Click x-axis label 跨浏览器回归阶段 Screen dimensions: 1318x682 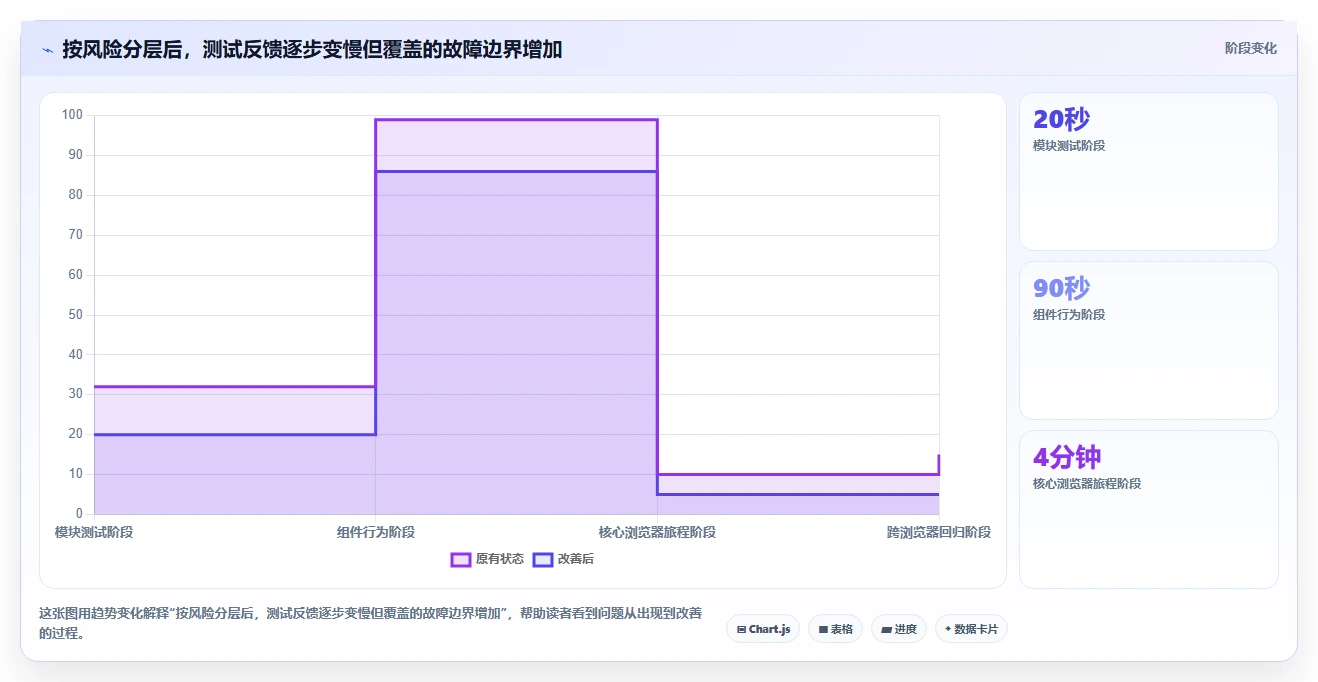pyautogui.click(x=939, y=532)
